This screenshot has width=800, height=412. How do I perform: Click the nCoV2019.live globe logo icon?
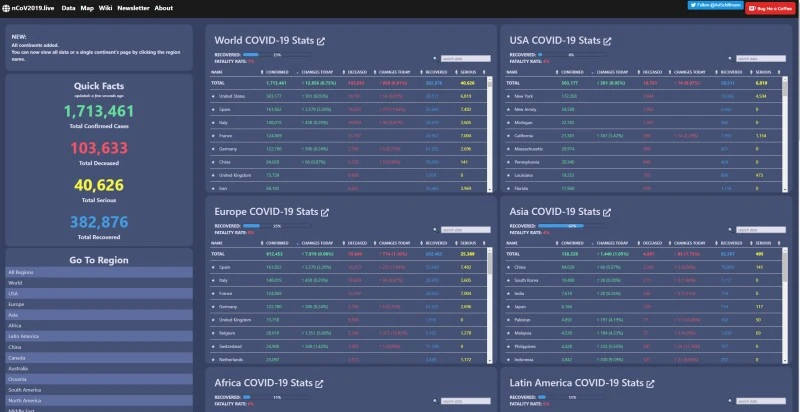pos(7,7)
